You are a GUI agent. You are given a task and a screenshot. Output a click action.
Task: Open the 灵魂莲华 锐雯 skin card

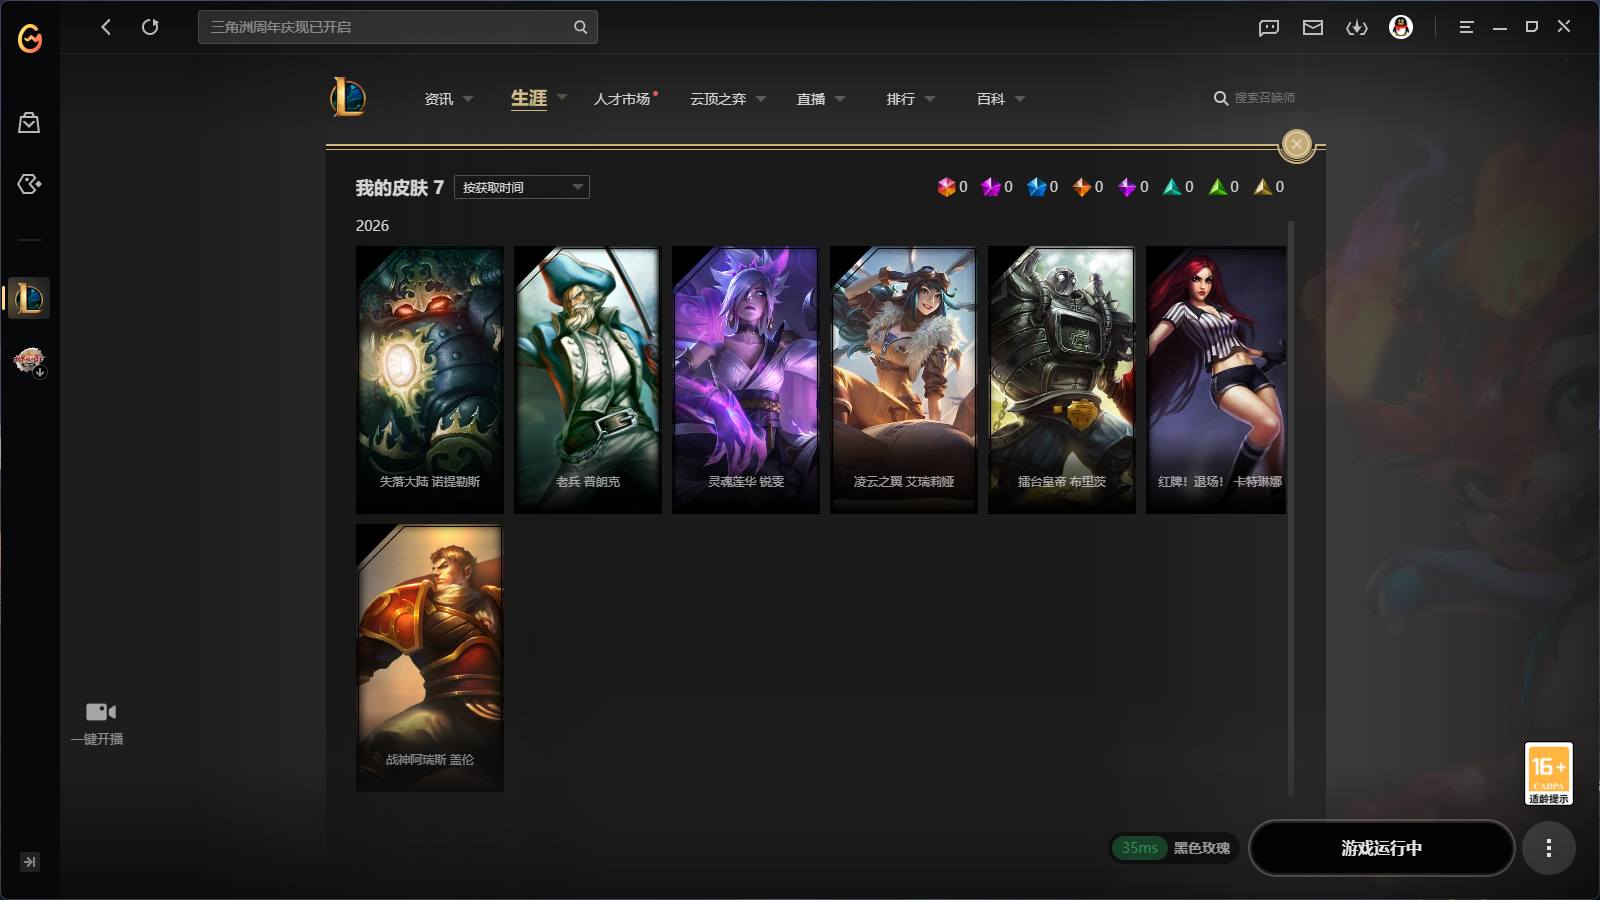click(746, 380)
